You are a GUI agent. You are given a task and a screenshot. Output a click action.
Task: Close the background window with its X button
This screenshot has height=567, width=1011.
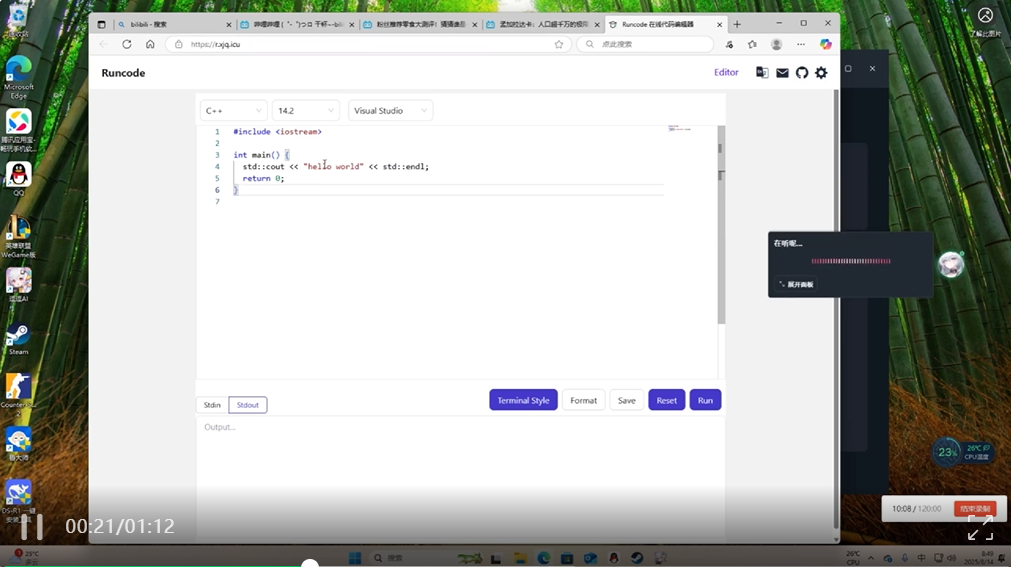point(872,68)
